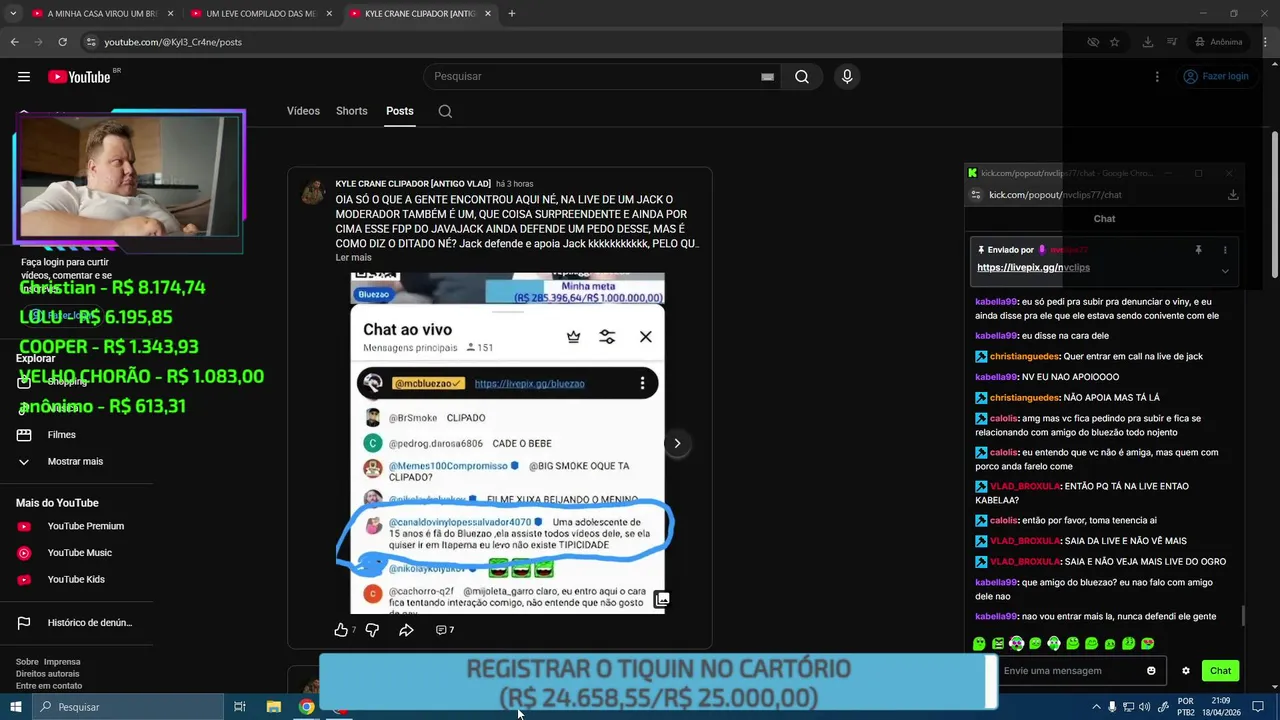Open emoji picker in Kick message box

pyautogui.click(x=1151, y=671)
